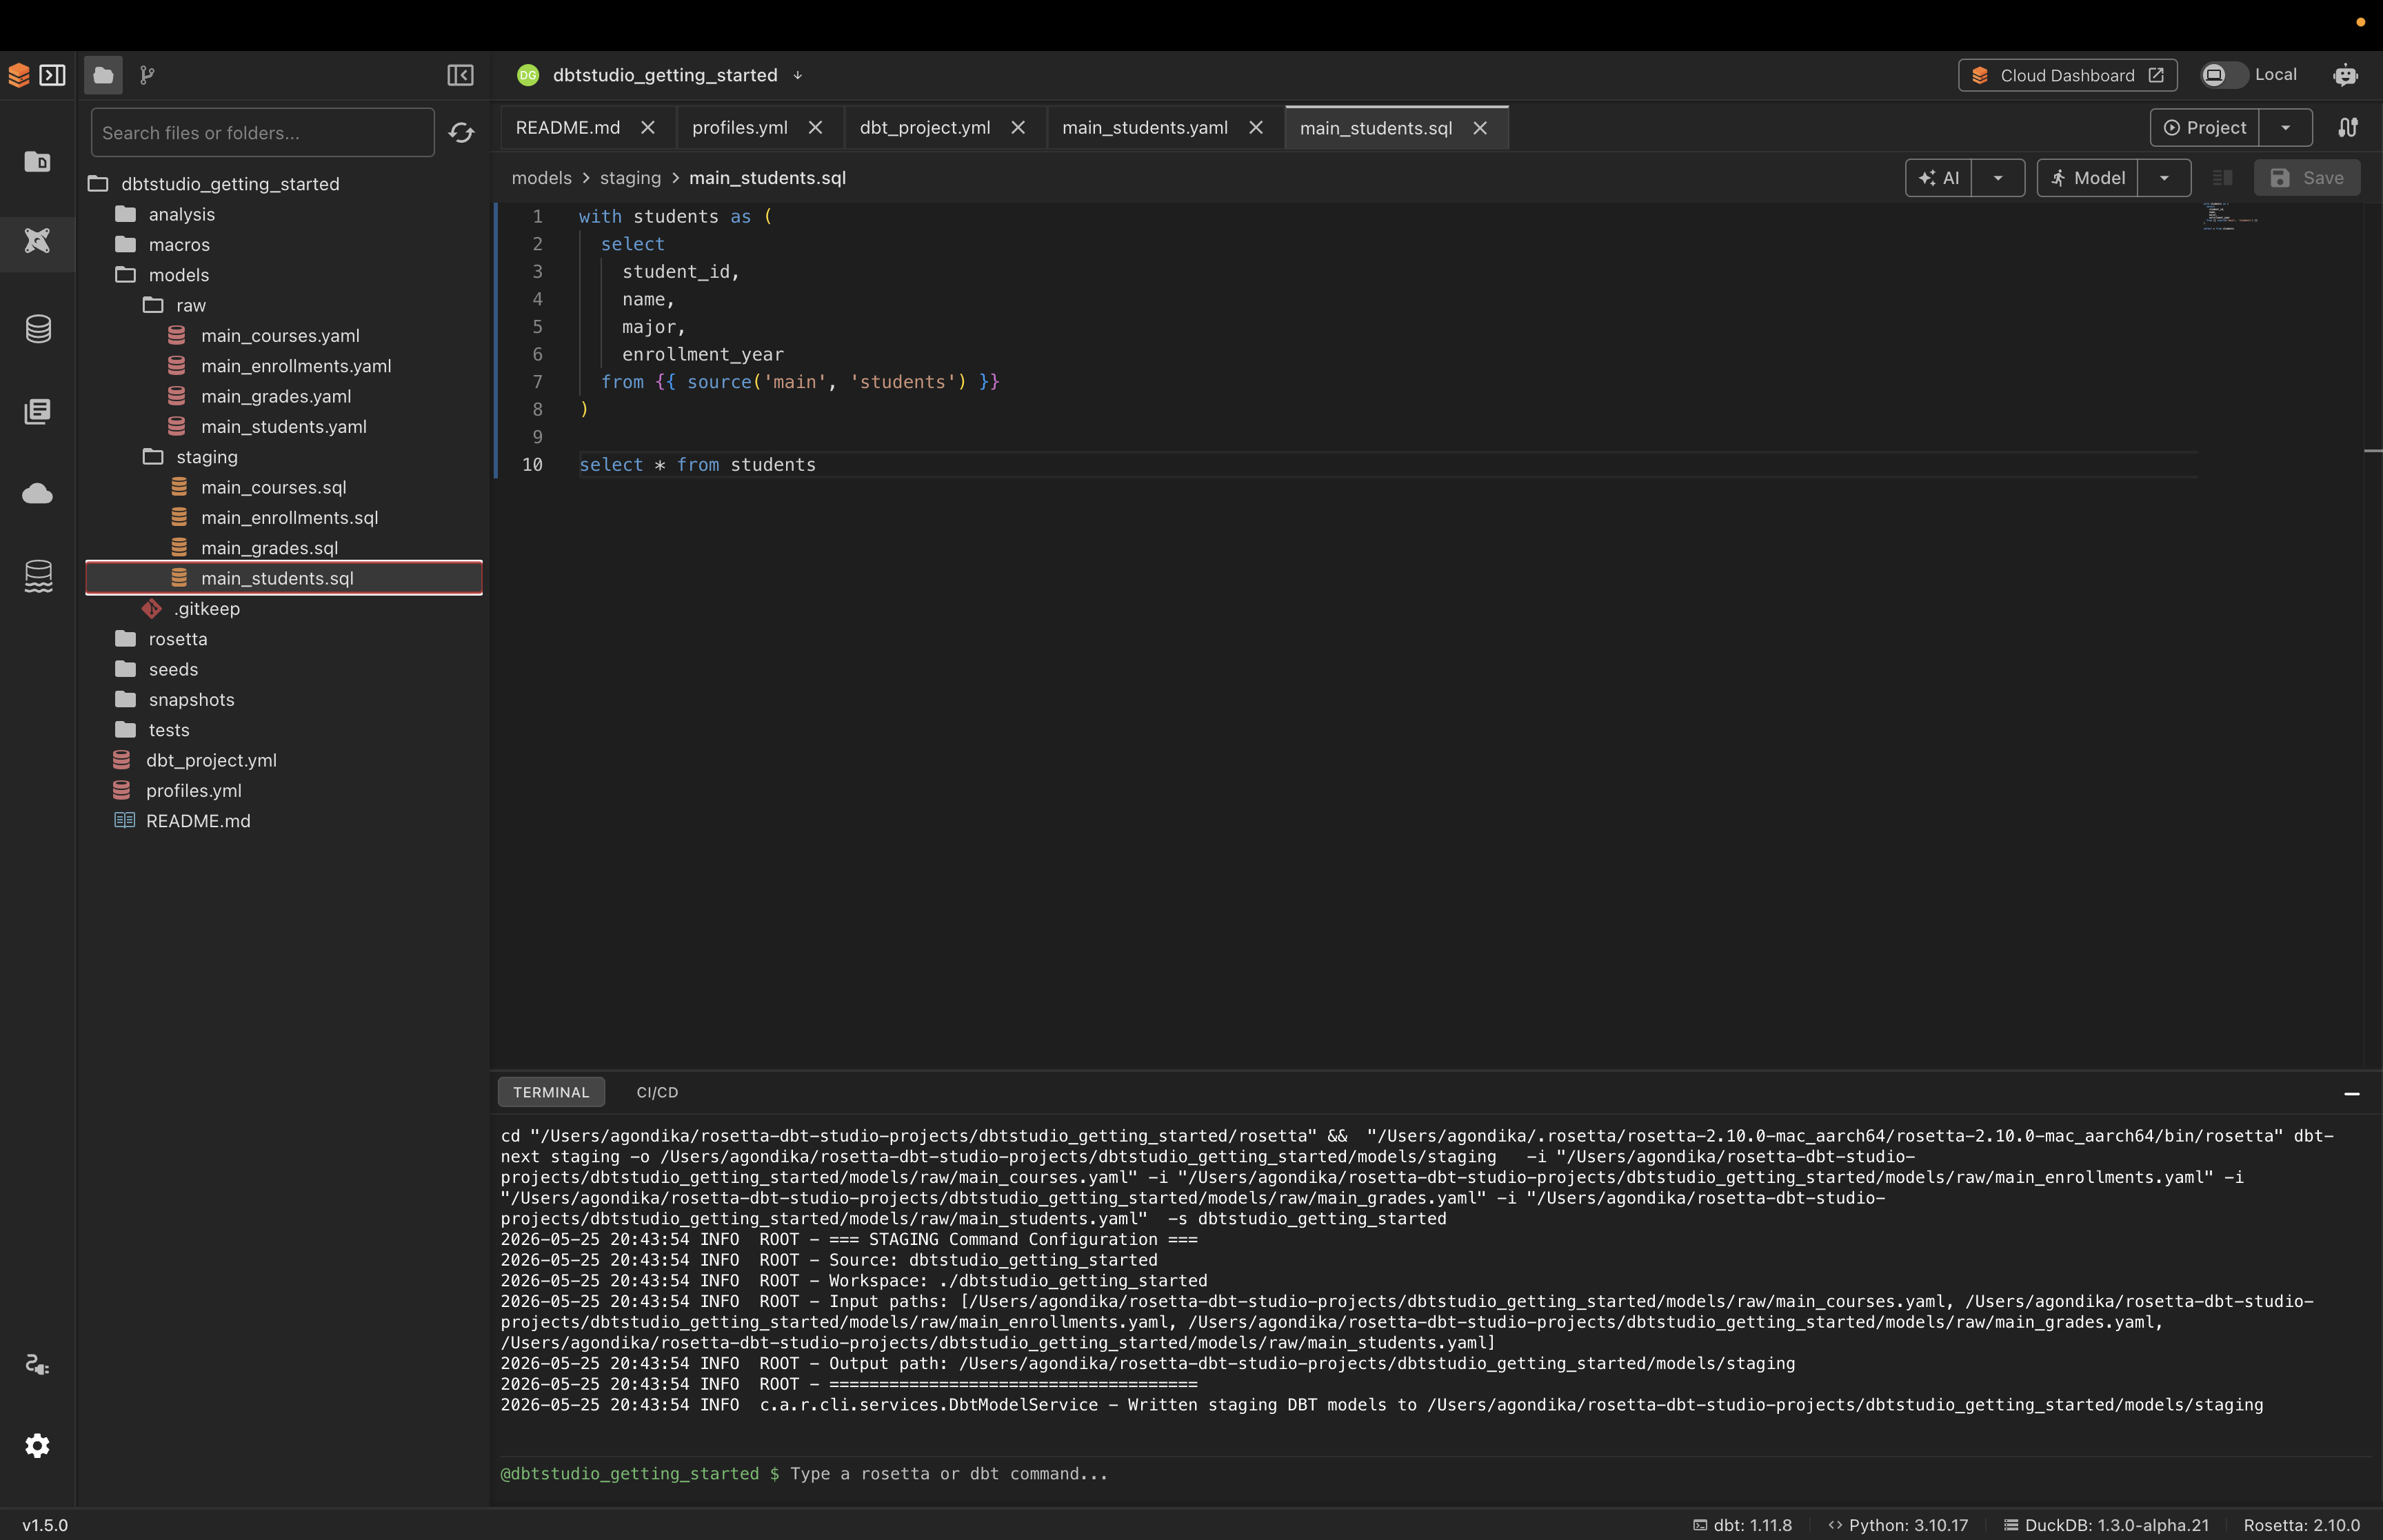The image size is (2383, 1540).
Task: Collapse the models folder
Action: [x=178, y=275]
